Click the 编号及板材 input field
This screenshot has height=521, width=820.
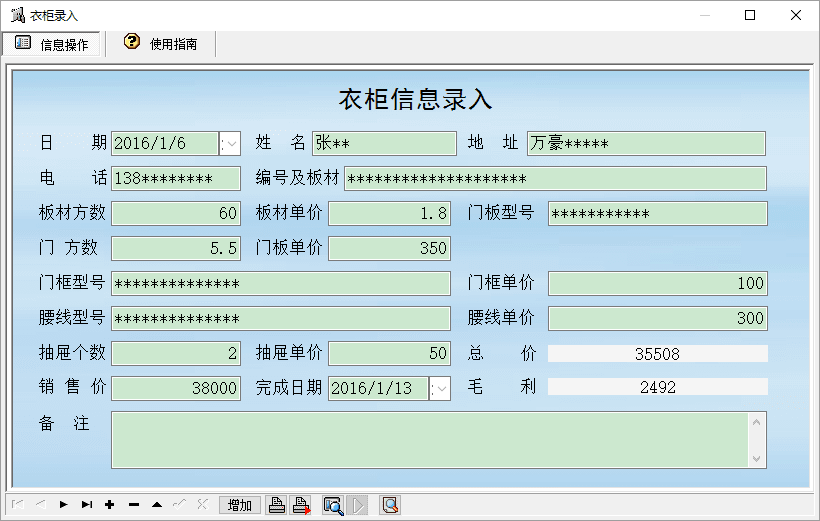coord(555,178)
